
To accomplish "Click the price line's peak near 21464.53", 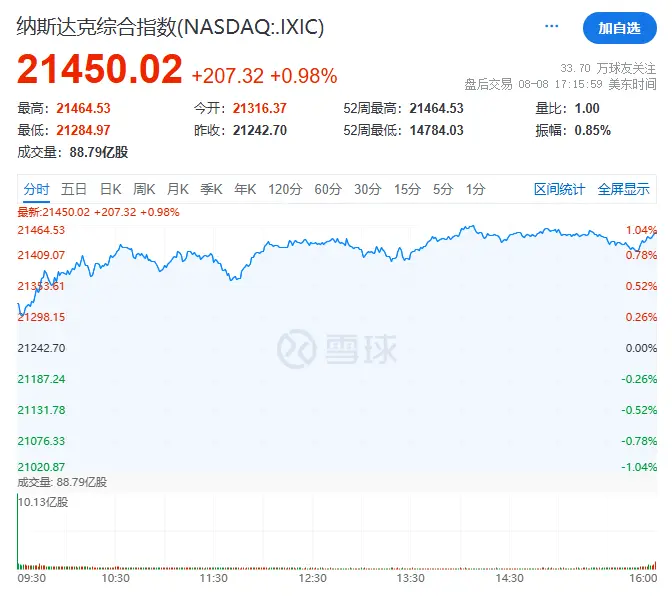I will [472, 226].
